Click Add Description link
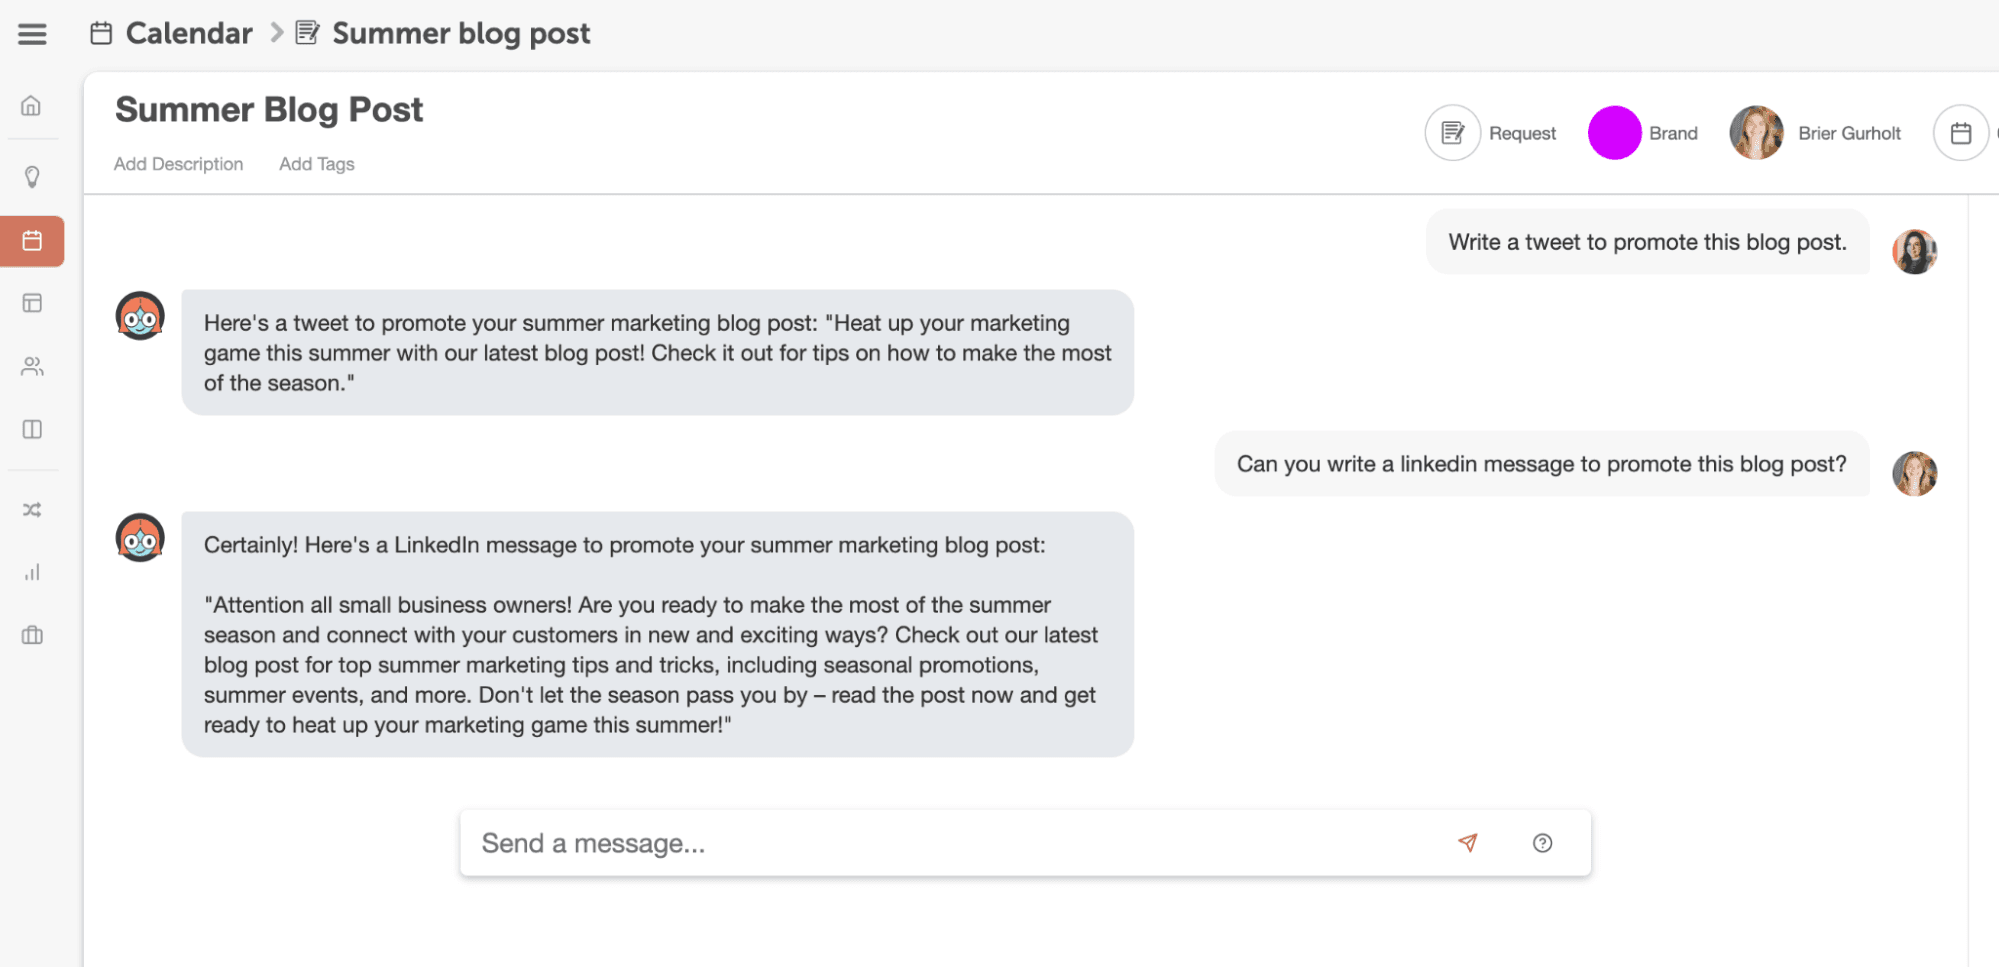This screenshot has width=1999, height=968. point(178,164)
